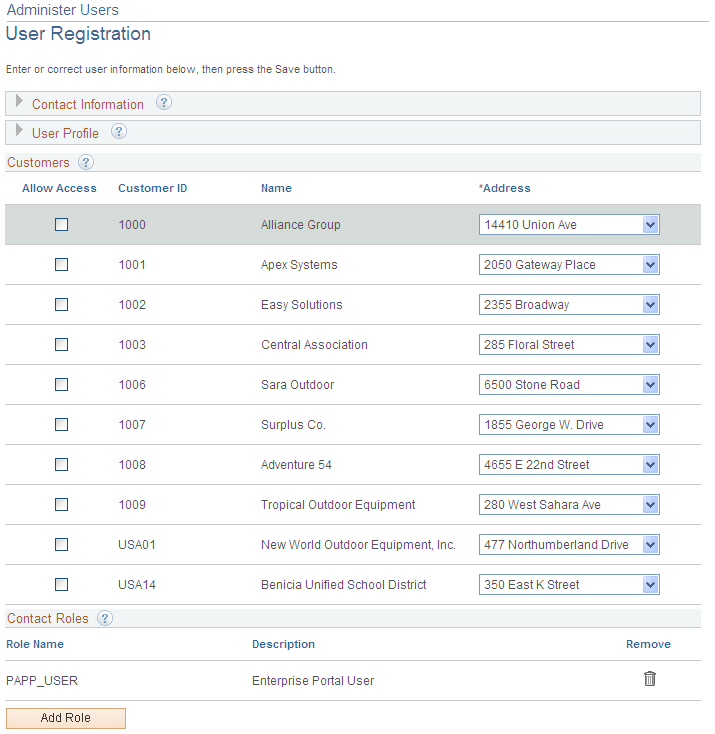Click customer ID 1001
Image resolution: width=715 pixels, height=734 pixels.
[132, 264]
